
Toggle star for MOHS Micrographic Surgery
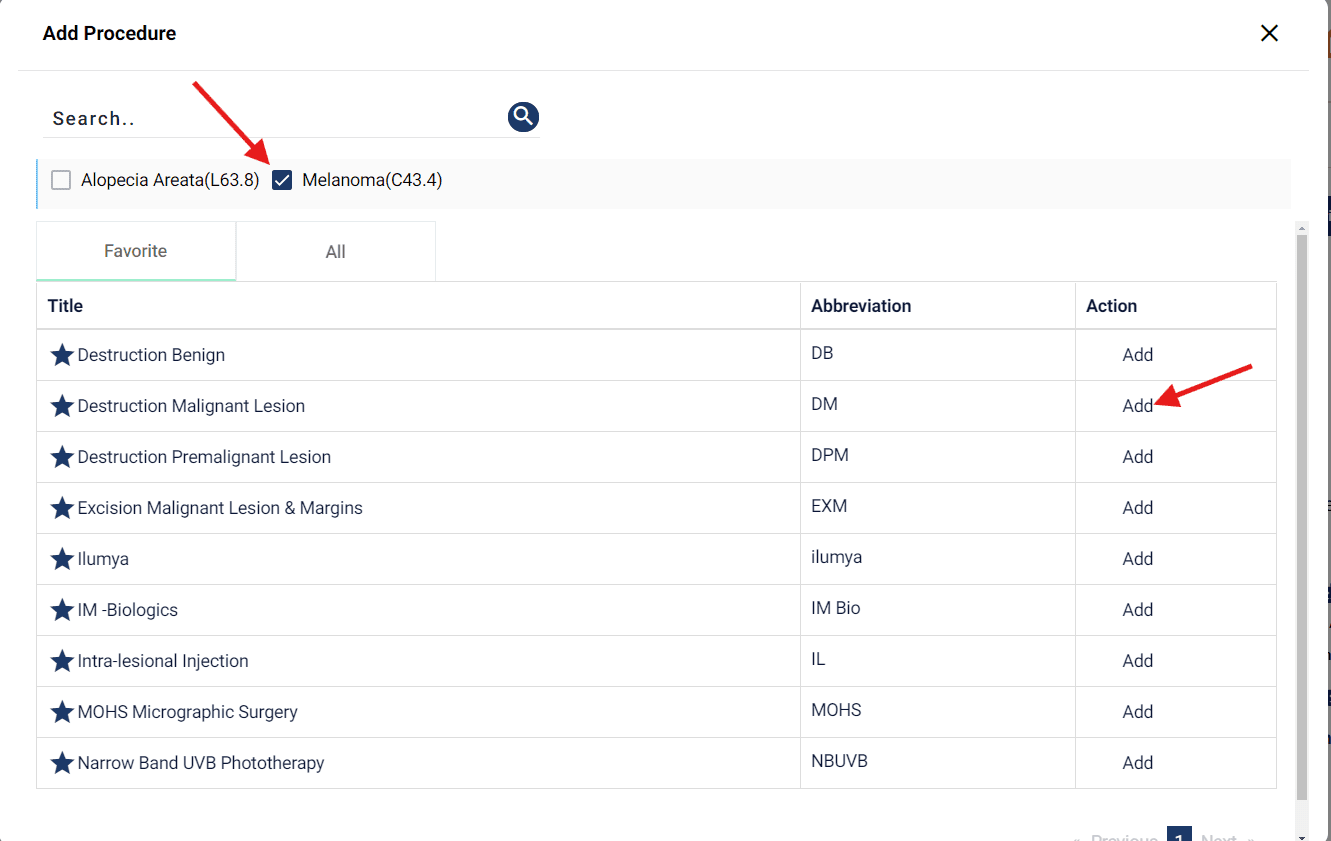[62, 712]
